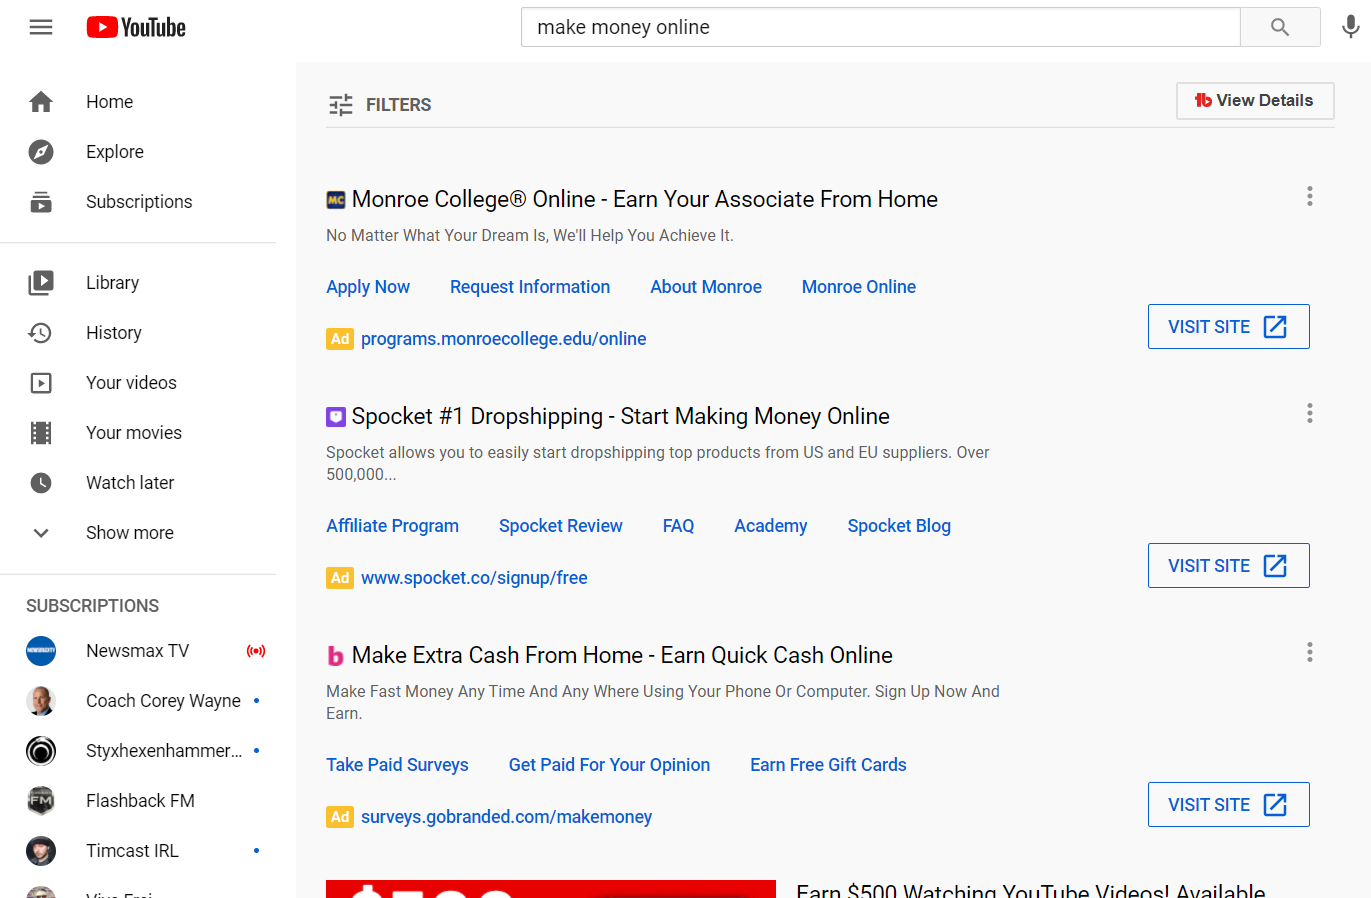Click the Request Information link
The height and width of the screenshot is (898, 1371).
[x=530, y=287]
